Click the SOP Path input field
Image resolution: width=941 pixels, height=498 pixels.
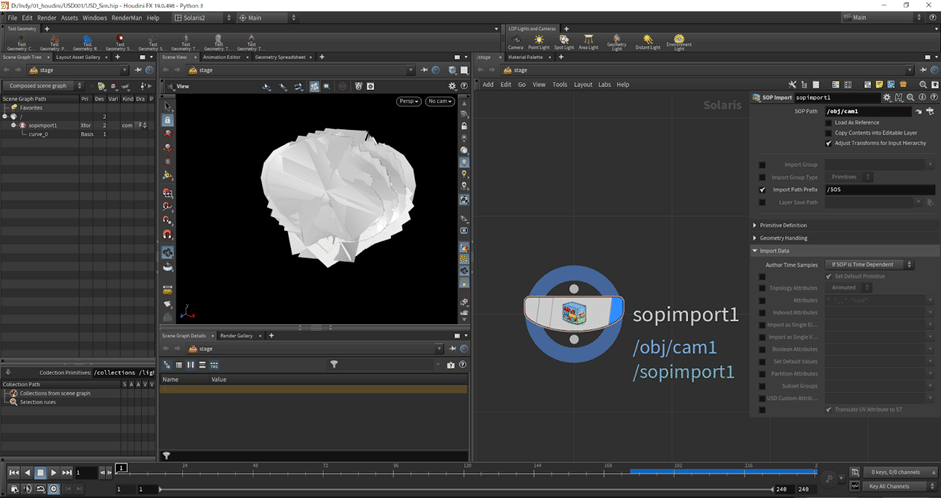point(866,111)
